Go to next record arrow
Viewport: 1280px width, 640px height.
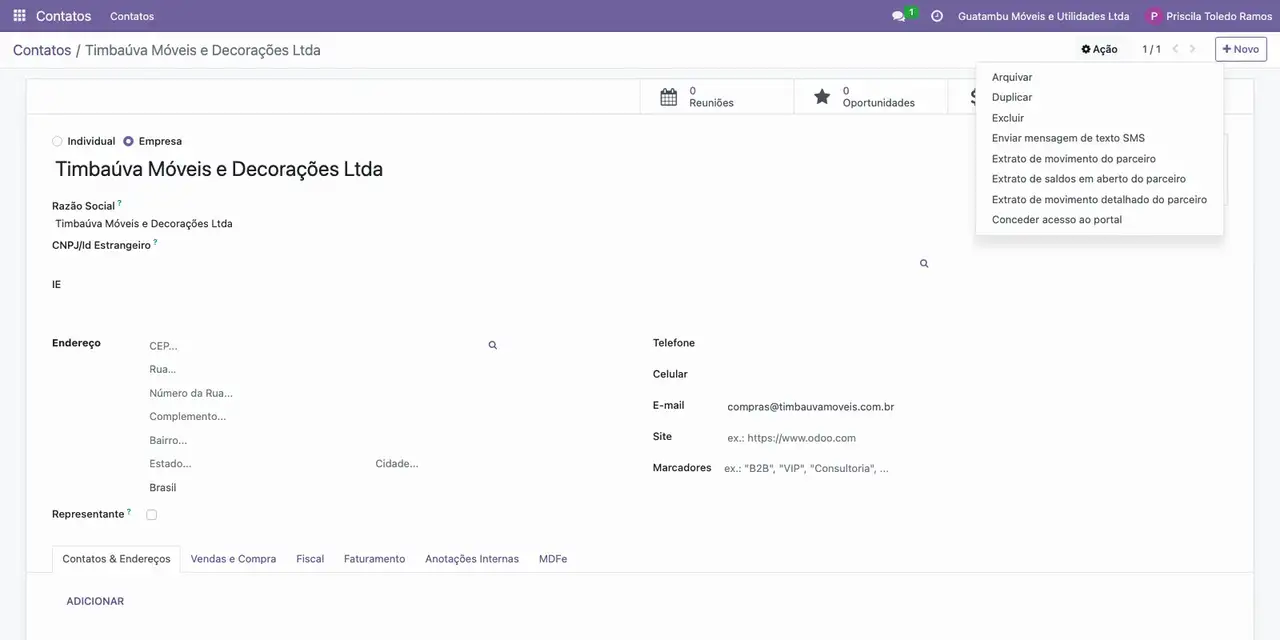tap(1192, 49)
